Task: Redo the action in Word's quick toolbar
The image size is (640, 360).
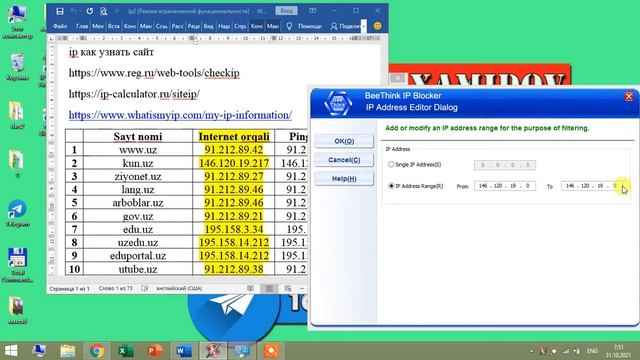Action: tap(89, 11)
